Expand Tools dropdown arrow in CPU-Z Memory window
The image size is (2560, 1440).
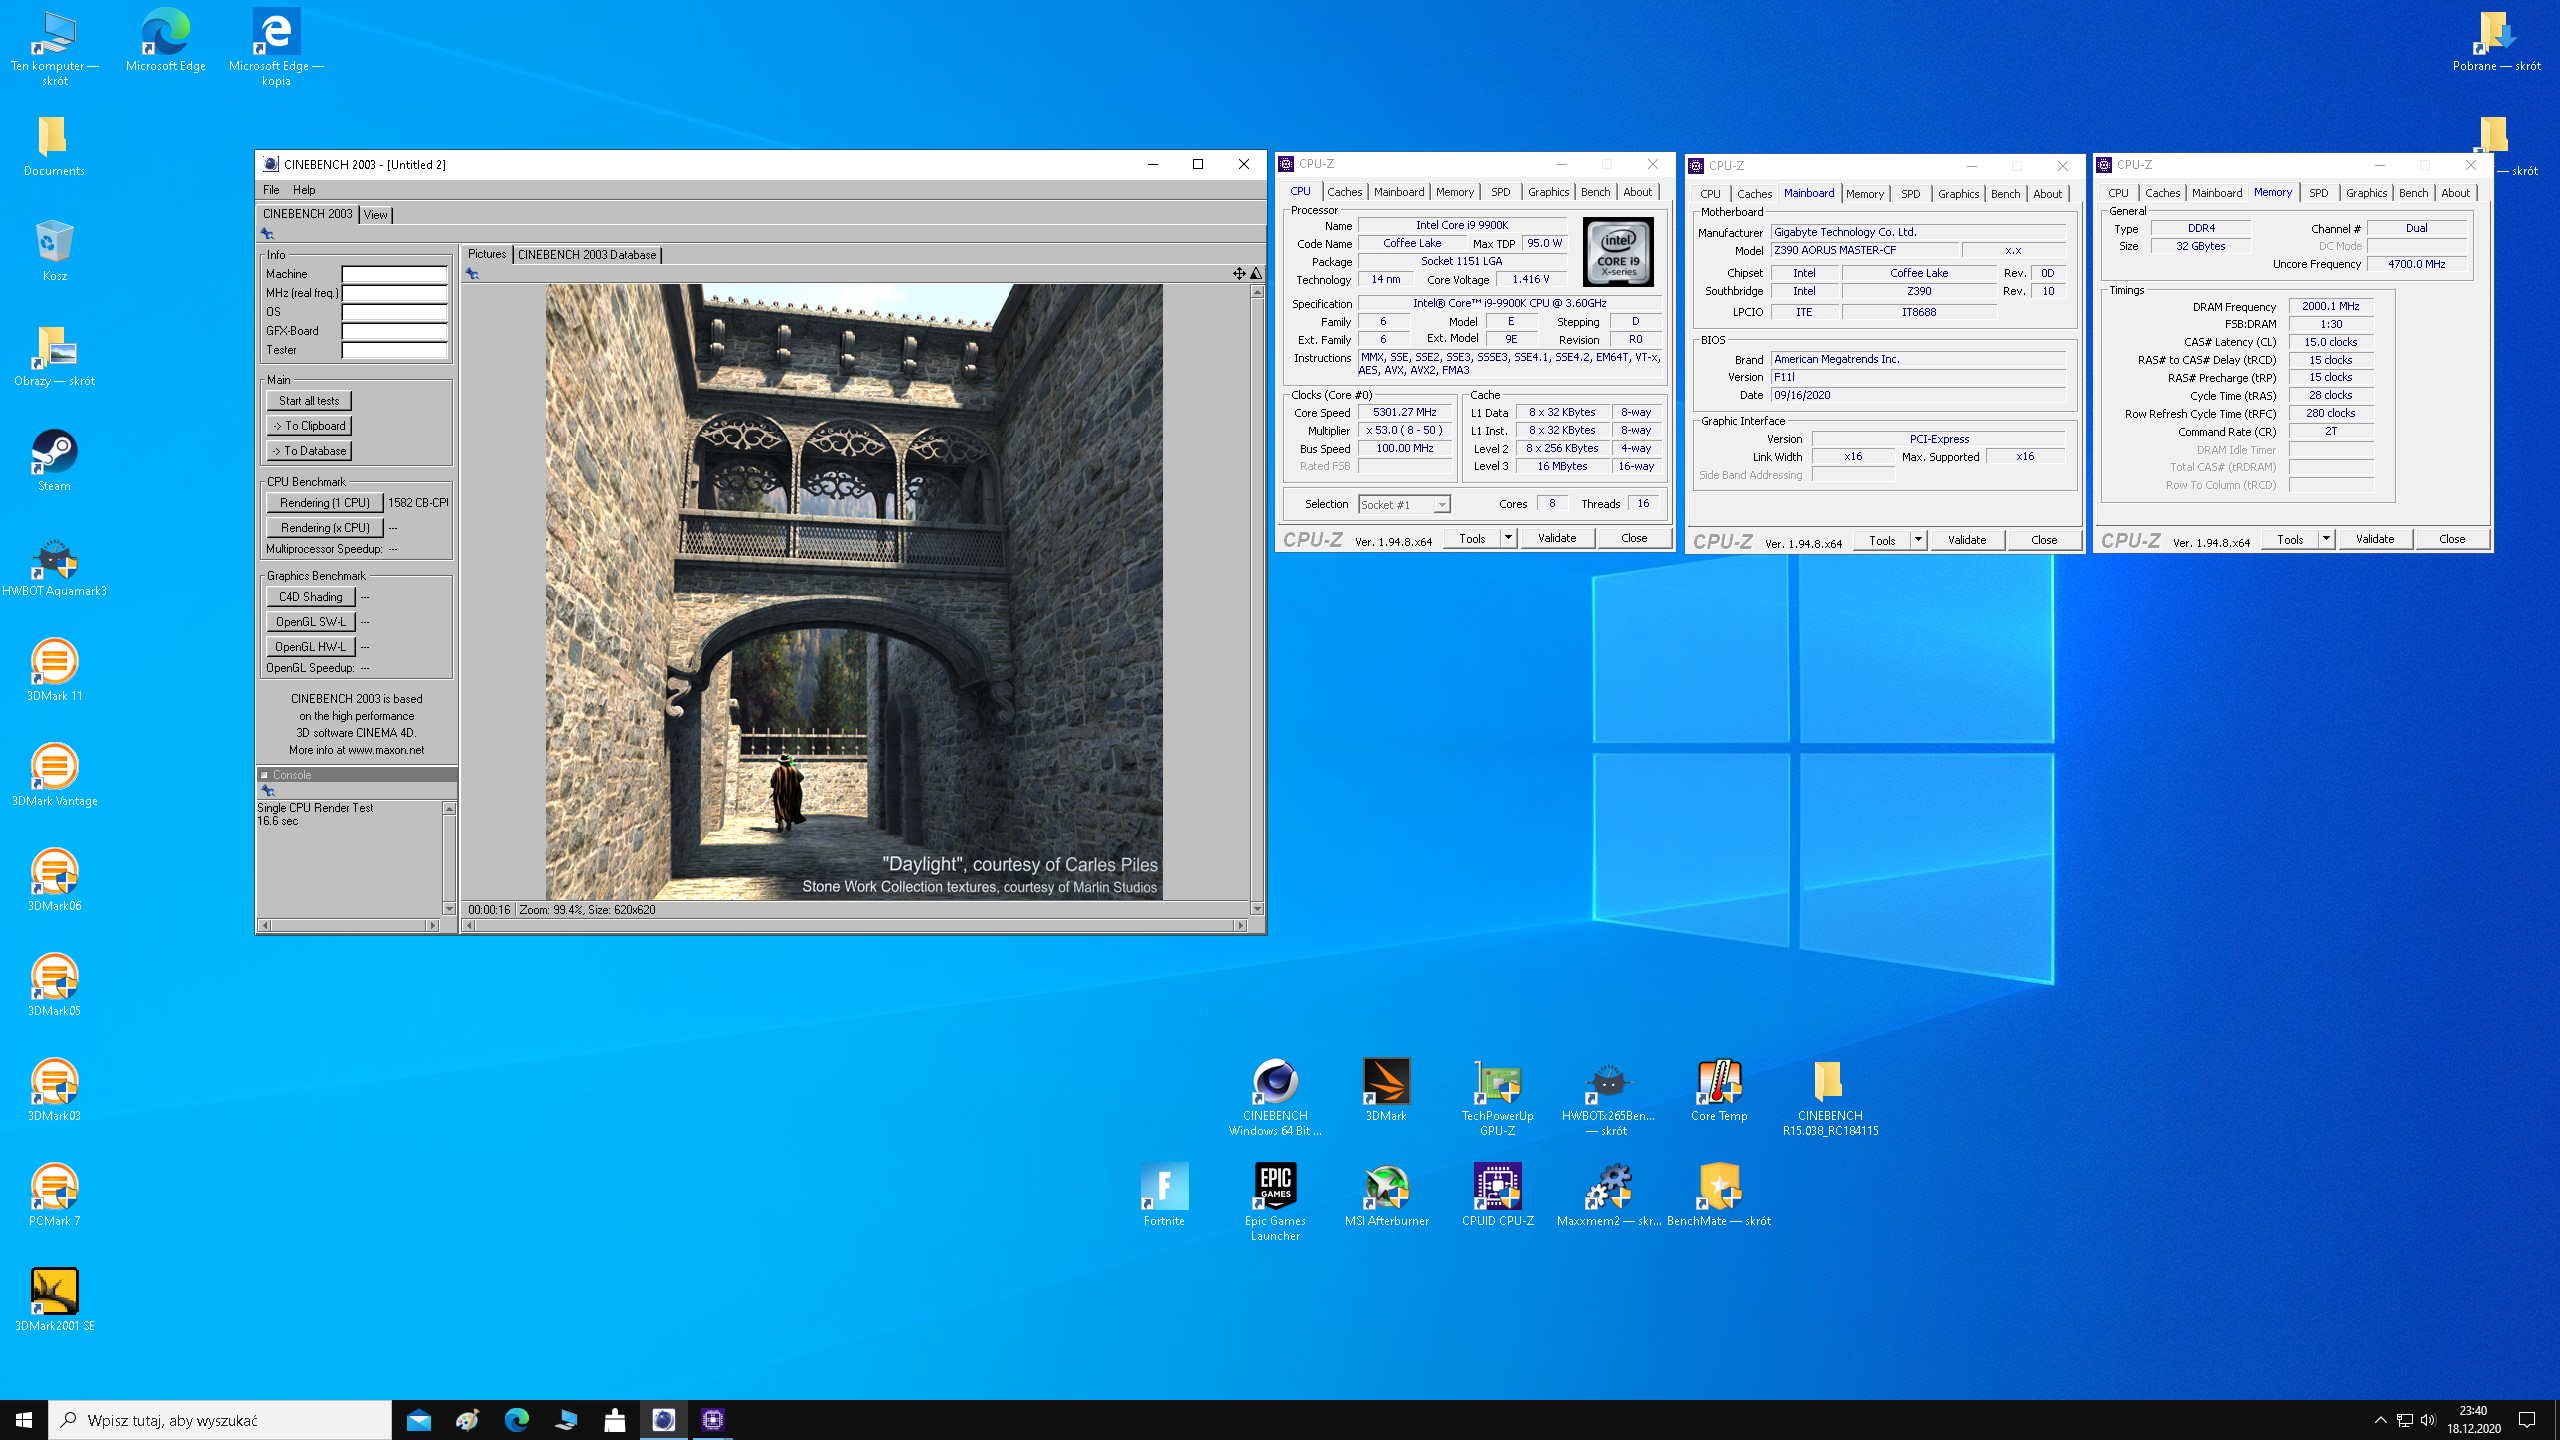coord(2326,539)
